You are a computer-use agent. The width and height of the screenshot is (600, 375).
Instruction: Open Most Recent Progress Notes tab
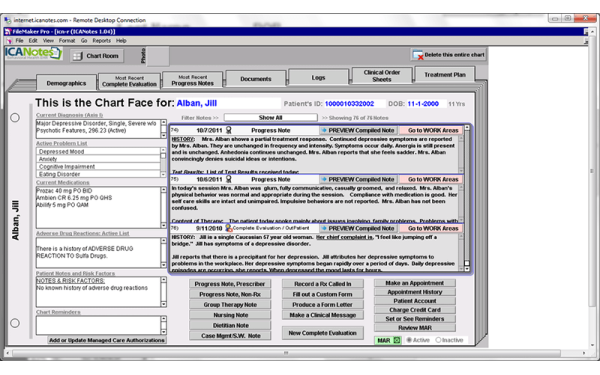(x=192, y=80)
